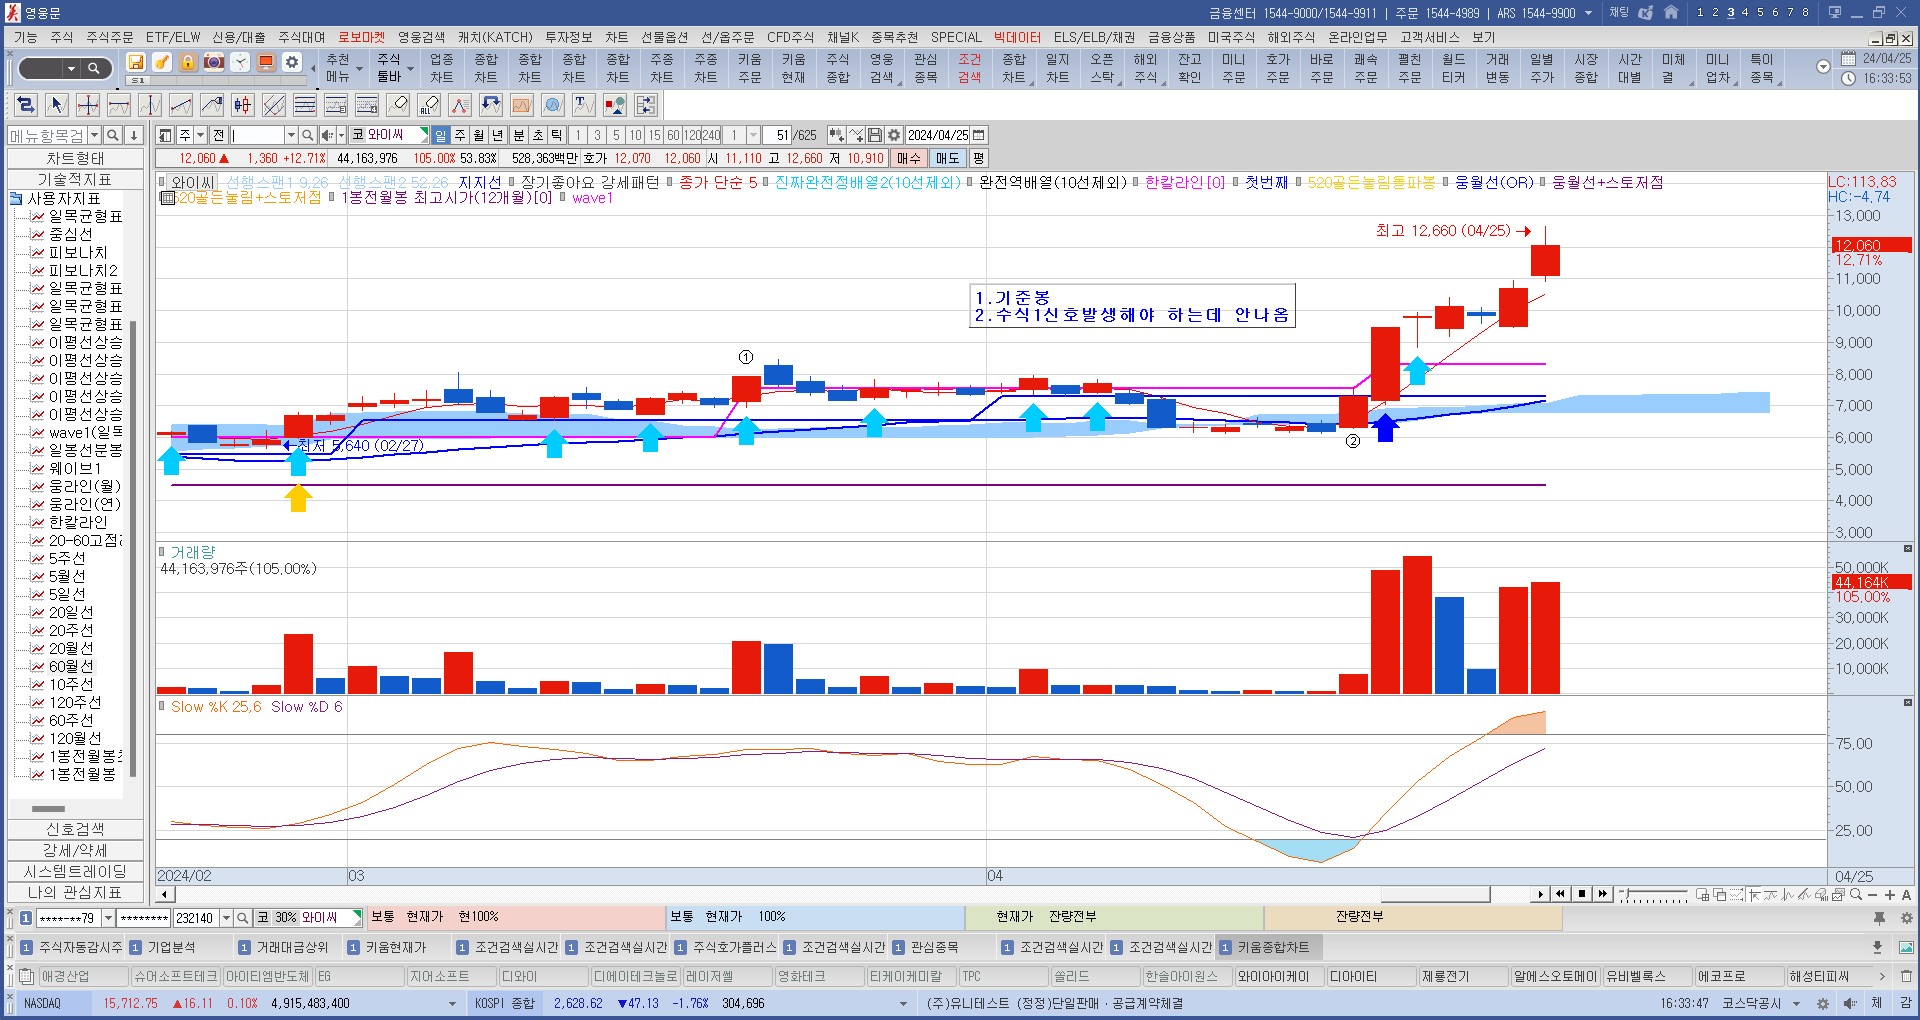The image size is (1920, 1020).
Task: Open the 메뉴항목검색 dropdown arrow
Action: pyautogui.click(x=95, y=135)
